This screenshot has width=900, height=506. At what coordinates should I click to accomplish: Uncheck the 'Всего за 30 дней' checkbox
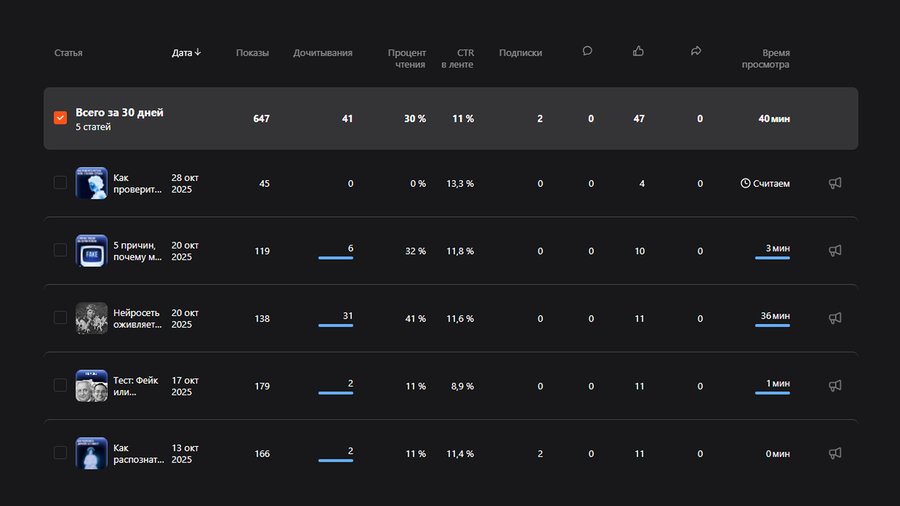click(x=60, y=118)
